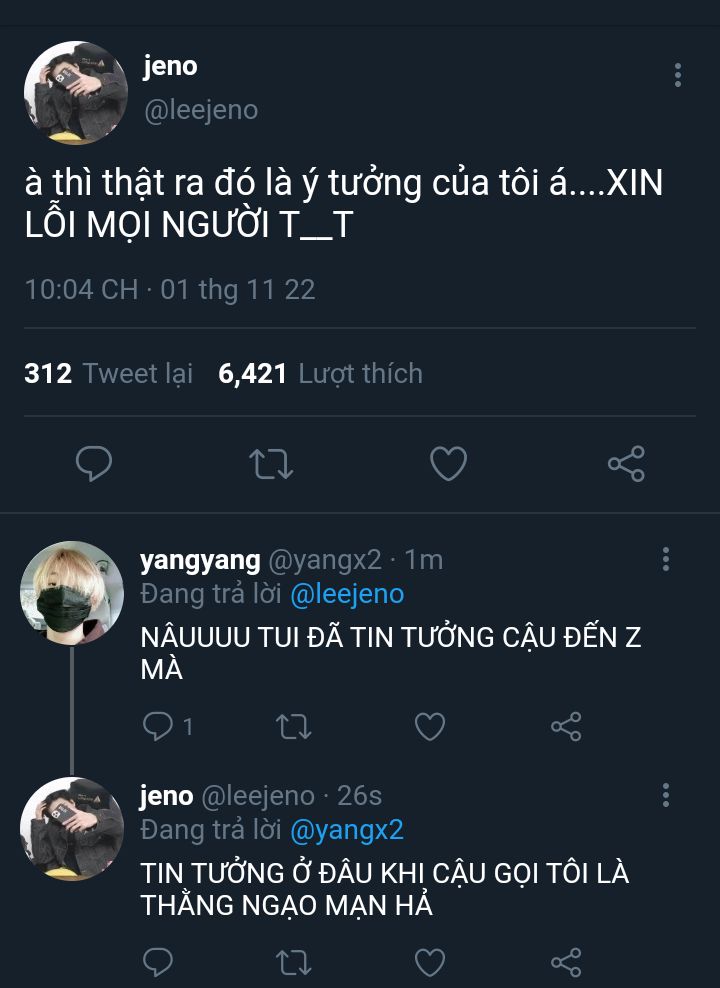
Task: View the 312 Tweet lại list
Action: (x=108, y=373)
